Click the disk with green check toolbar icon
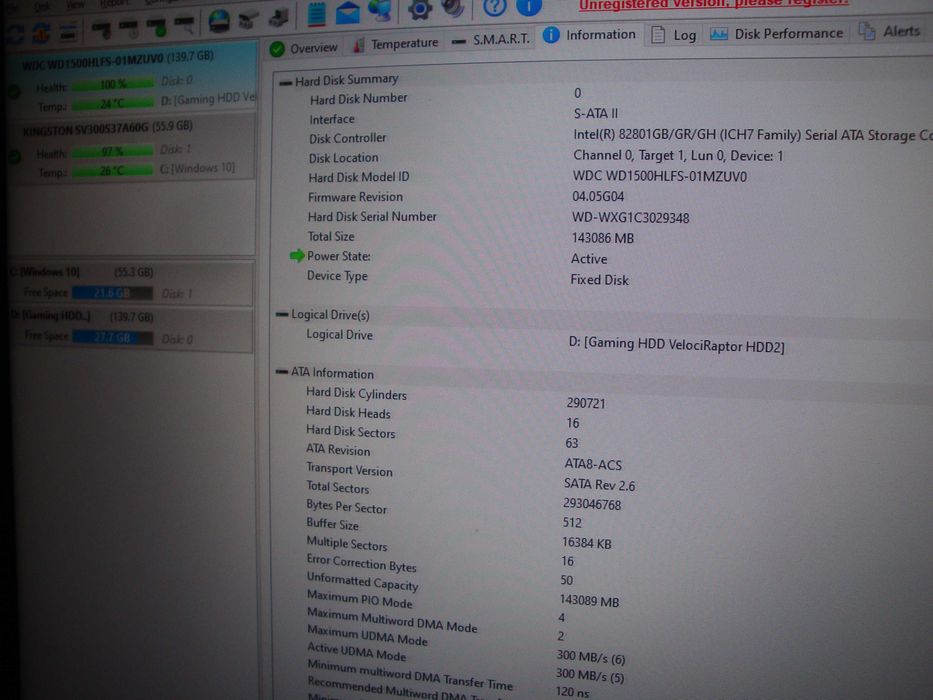The height and width of the screenshot is (700, 933). coord(156,27)
